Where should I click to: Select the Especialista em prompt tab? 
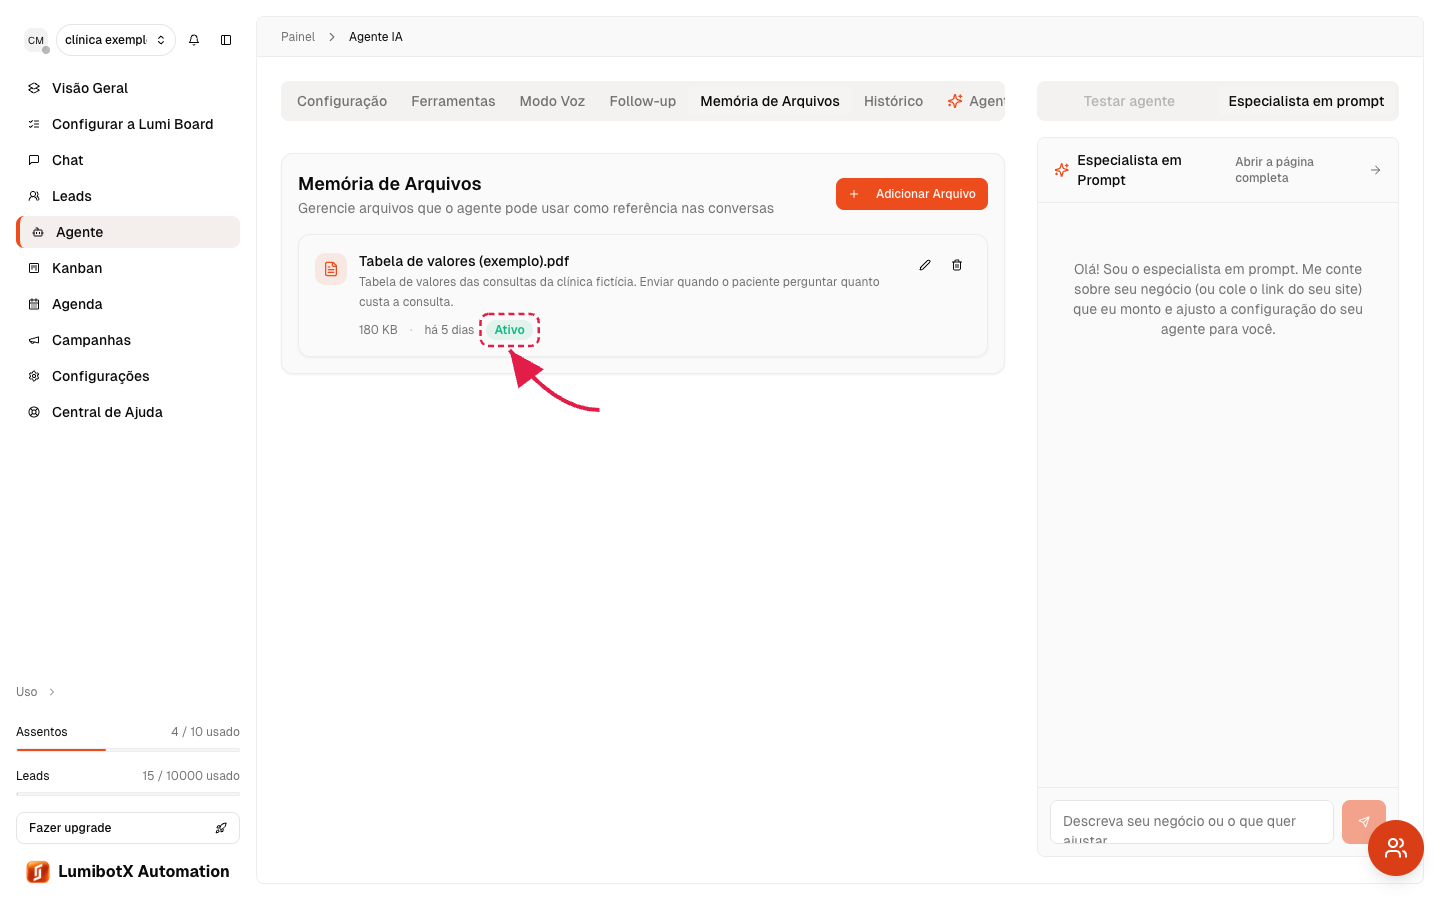click(x=1306, y=101)
